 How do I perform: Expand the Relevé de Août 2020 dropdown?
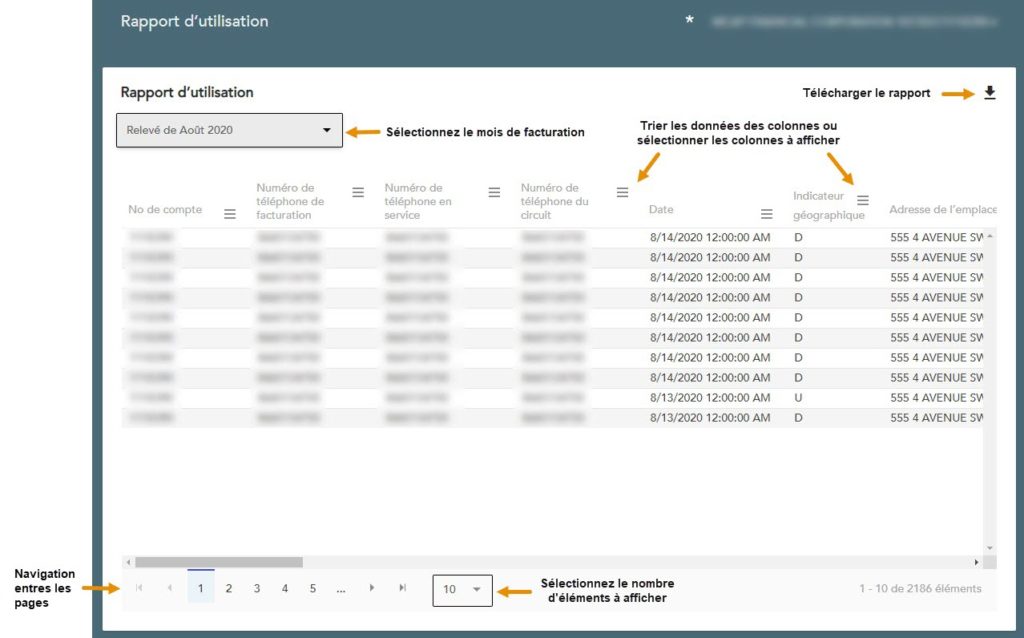point(229,130)
